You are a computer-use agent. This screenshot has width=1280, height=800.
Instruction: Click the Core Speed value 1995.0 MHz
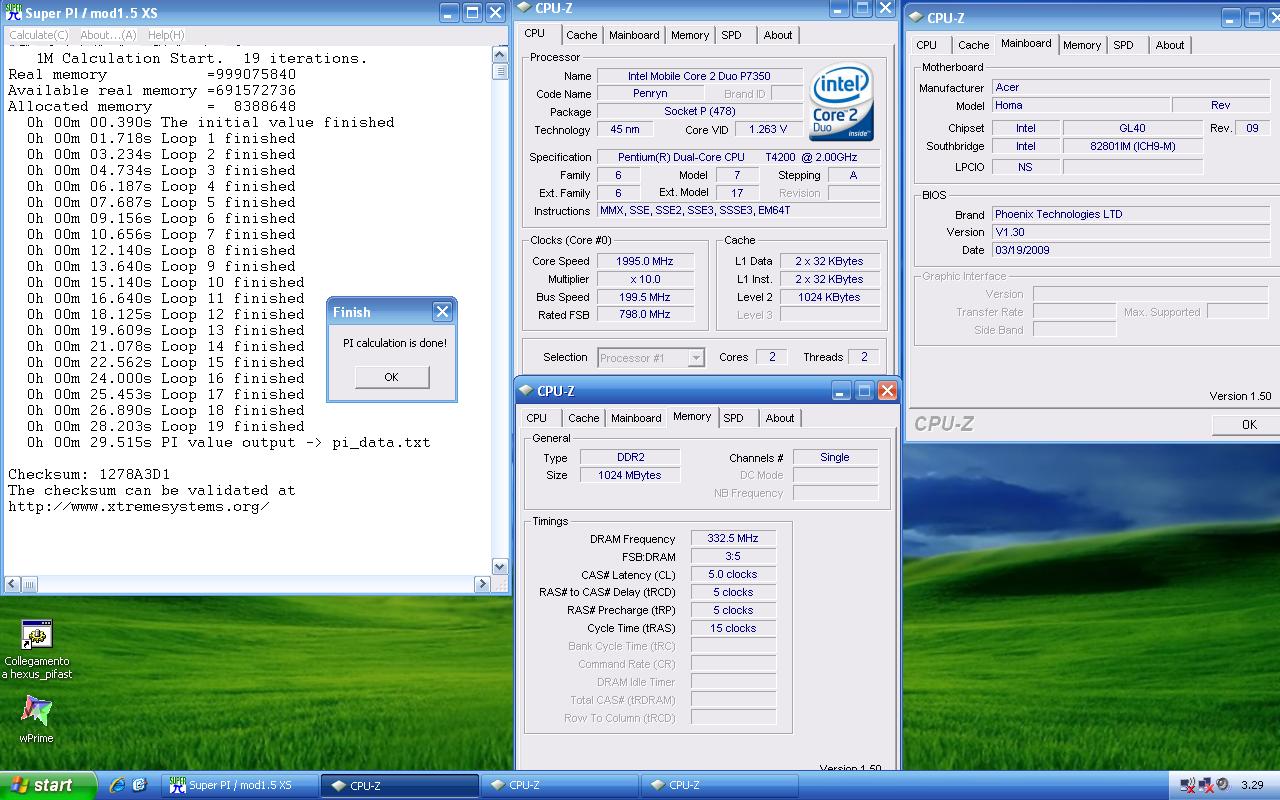[x=645, y=261]
